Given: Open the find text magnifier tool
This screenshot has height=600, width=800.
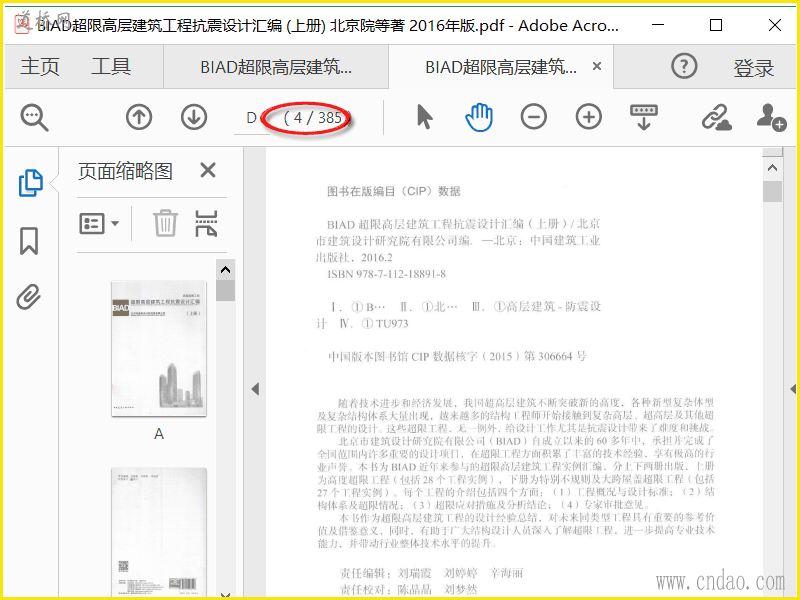Looking at the screenshot, I should point(34,117).
